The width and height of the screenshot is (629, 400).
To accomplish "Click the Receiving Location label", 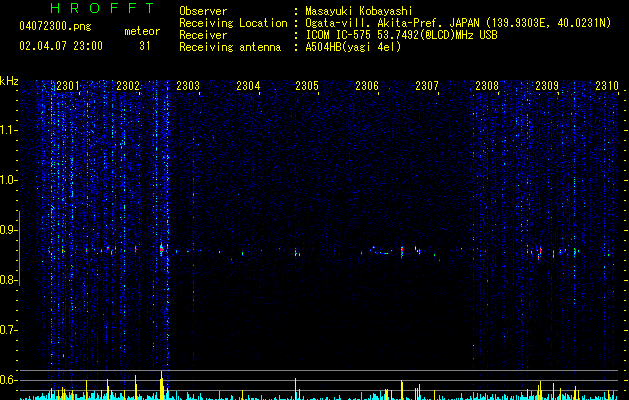I will tap(233, 23).
